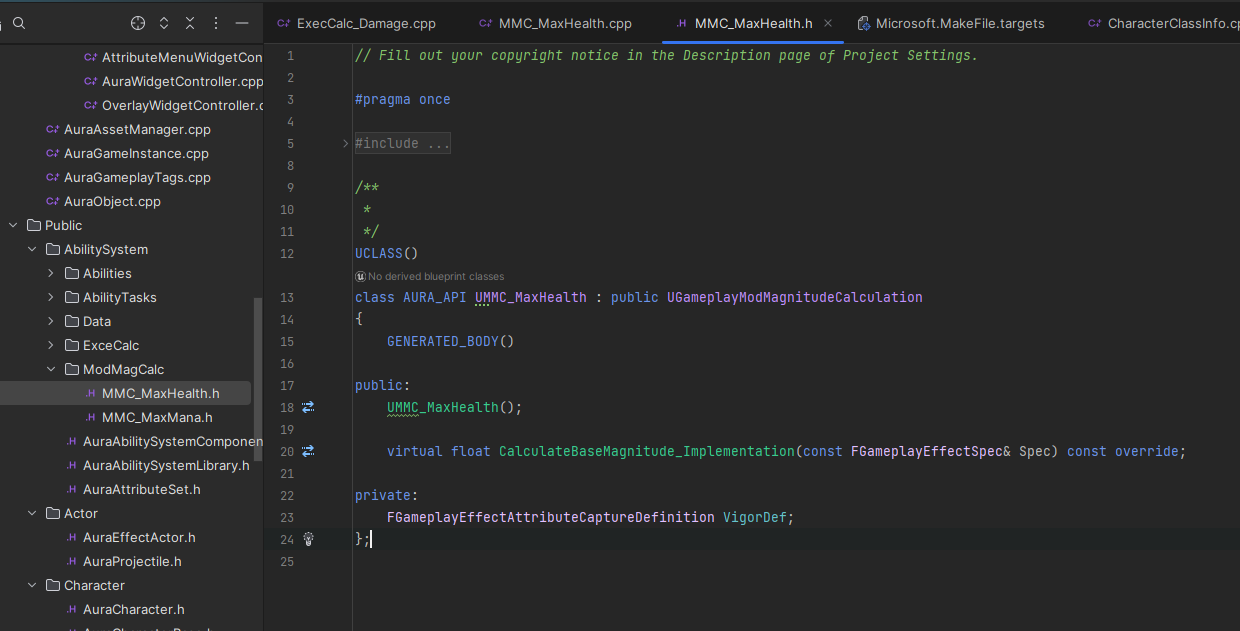Viewport: 1240px width, 631px height.
Task: Switch to the ExecCalc_Damage.cpp tab
Action: pyautogui.click(x=357, y=23)
